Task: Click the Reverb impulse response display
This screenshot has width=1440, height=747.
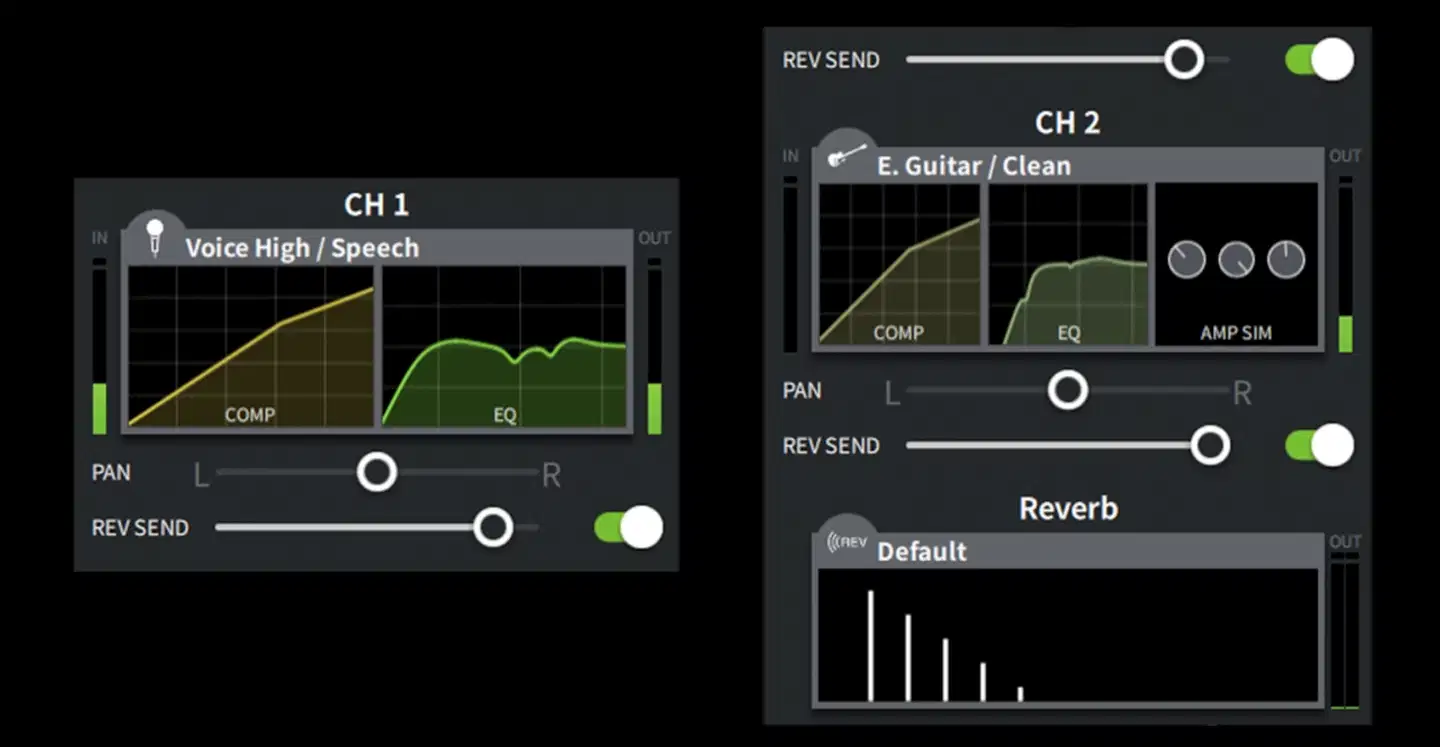Action: [x=1067, y=637]
